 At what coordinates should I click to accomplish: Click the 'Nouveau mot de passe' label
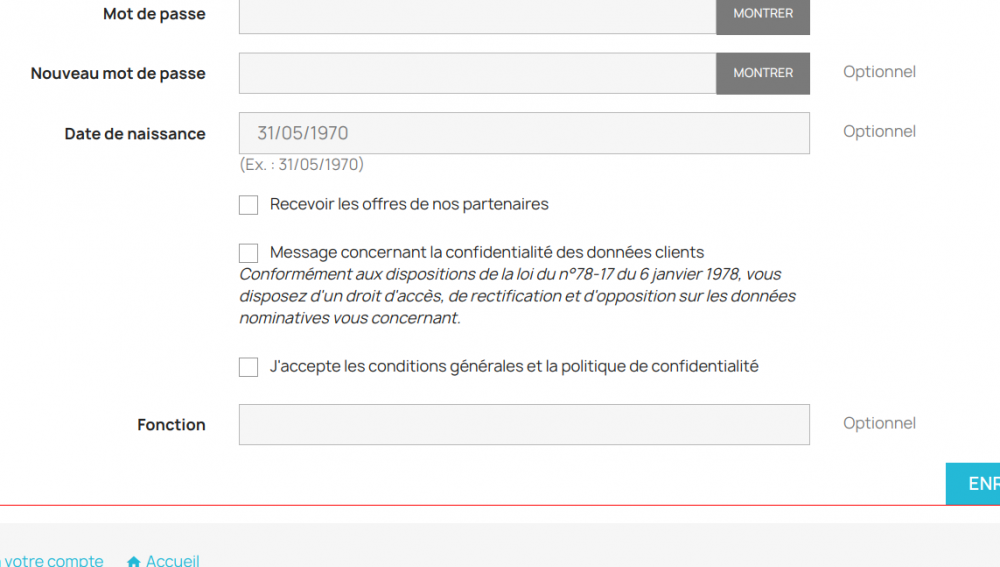tap(118, 73)
